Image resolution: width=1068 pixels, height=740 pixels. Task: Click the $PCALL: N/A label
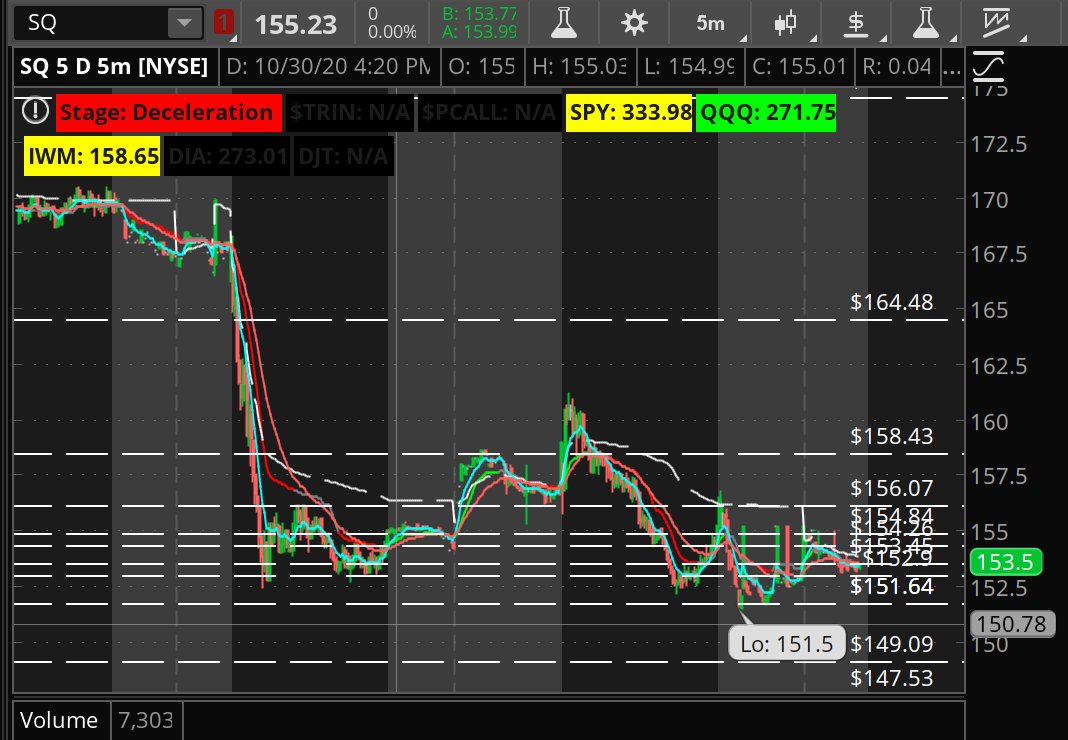click(488, 112)
